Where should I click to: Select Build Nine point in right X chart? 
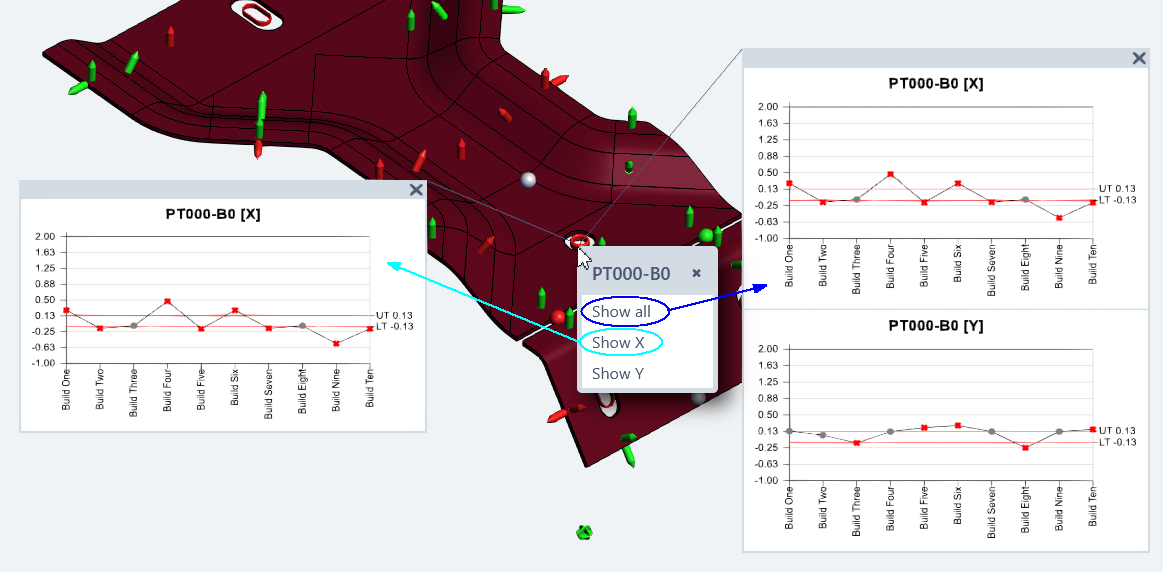coord(1059,217)
